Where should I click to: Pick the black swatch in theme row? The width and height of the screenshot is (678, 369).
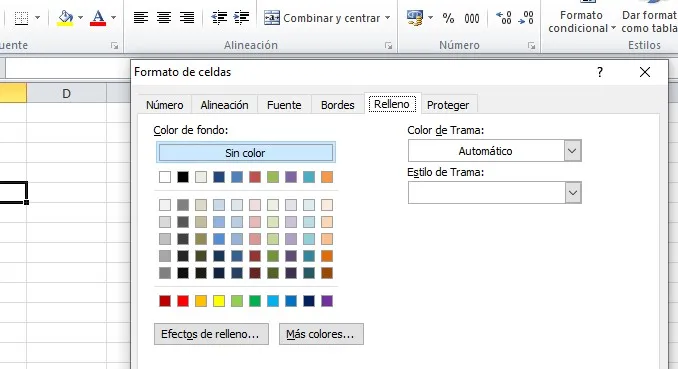pyautogui.click(x=183, y=177)
